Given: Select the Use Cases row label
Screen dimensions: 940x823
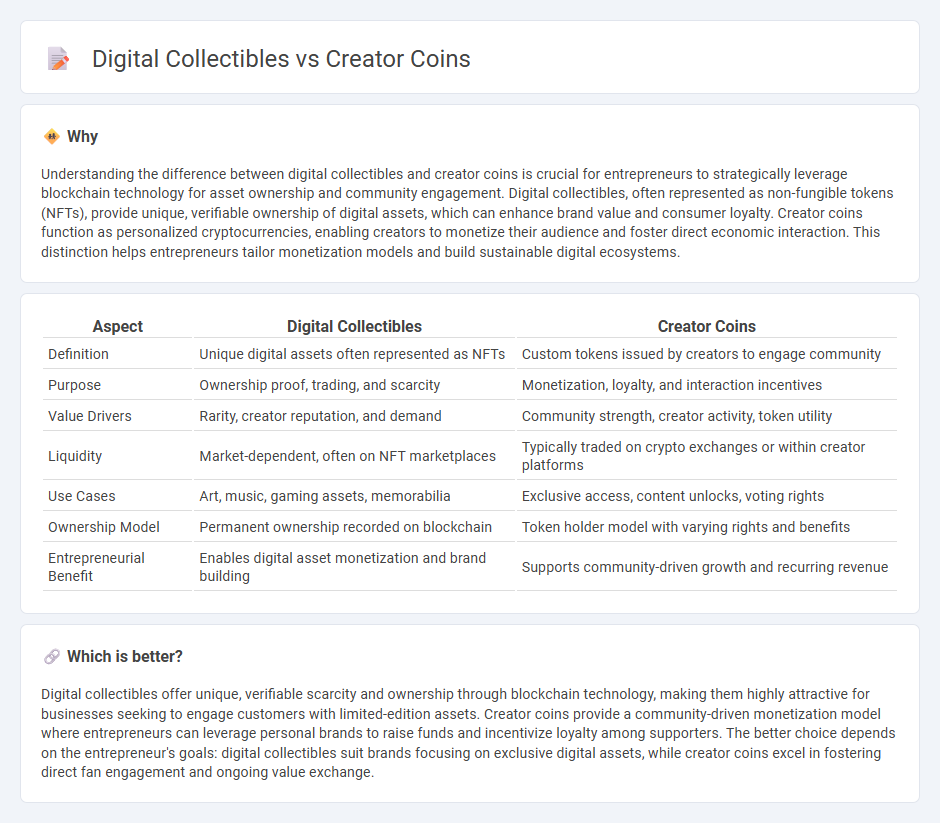Looking at the screenshot, I should pos(82,496).
